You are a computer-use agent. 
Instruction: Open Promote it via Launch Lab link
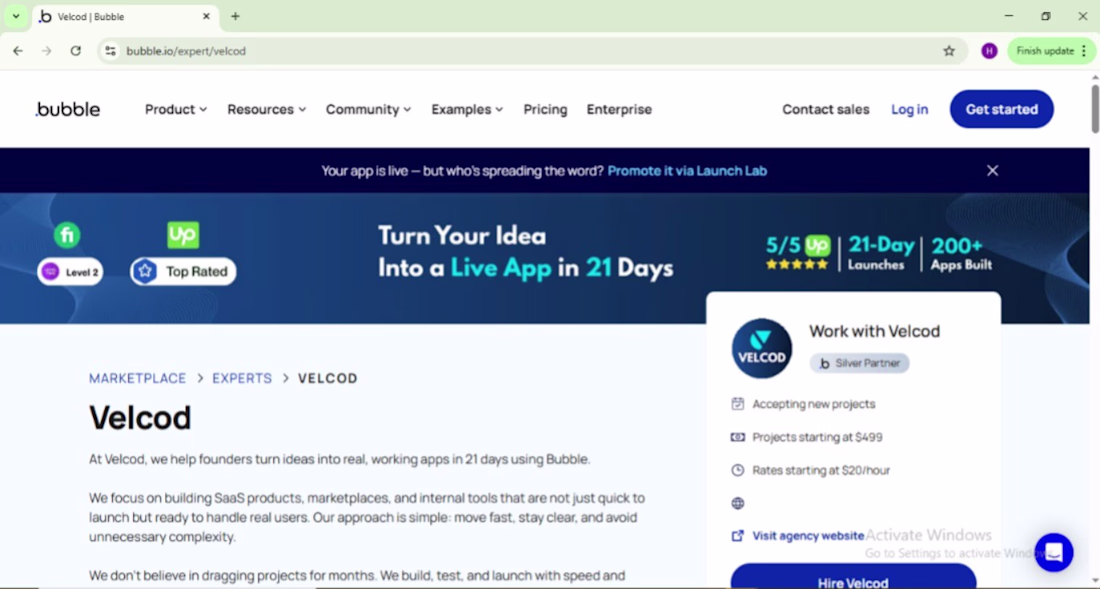pyautogui.click(x=687, y=170)
